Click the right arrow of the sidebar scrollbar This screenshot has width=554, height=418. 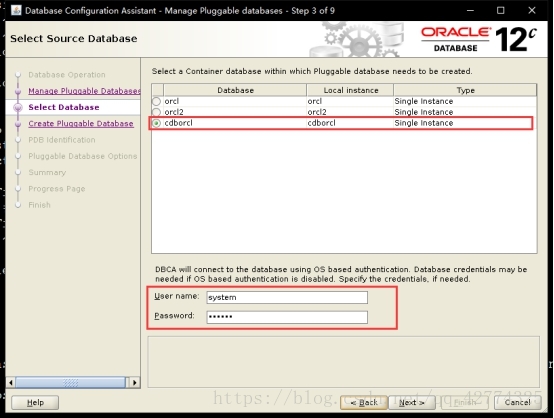pos(135,382)
